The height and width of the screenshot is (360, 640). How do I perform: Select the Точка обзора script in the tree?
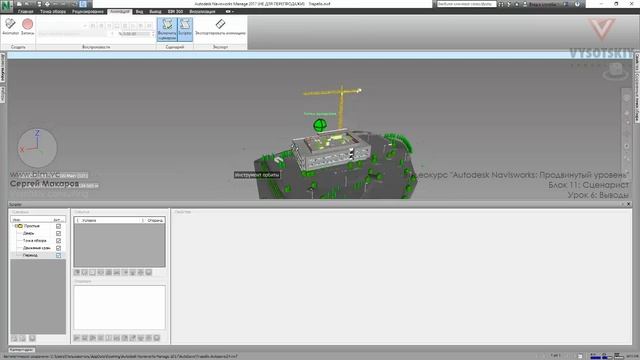pos(35,240)
